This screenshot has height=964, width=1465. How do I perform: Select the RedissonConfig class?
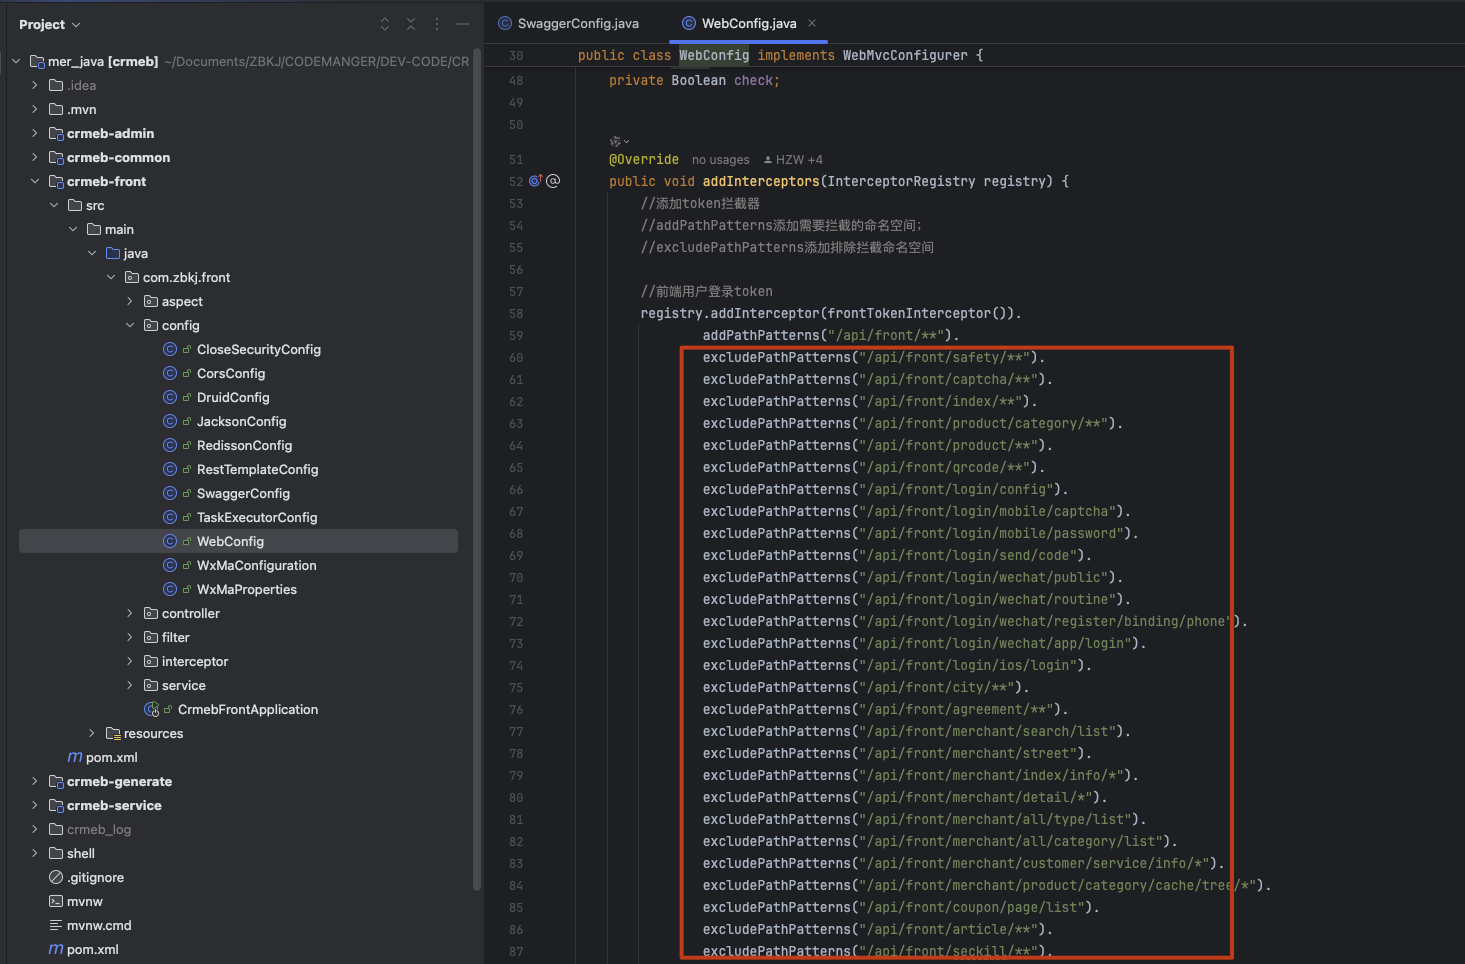click(x=244, y=445)
